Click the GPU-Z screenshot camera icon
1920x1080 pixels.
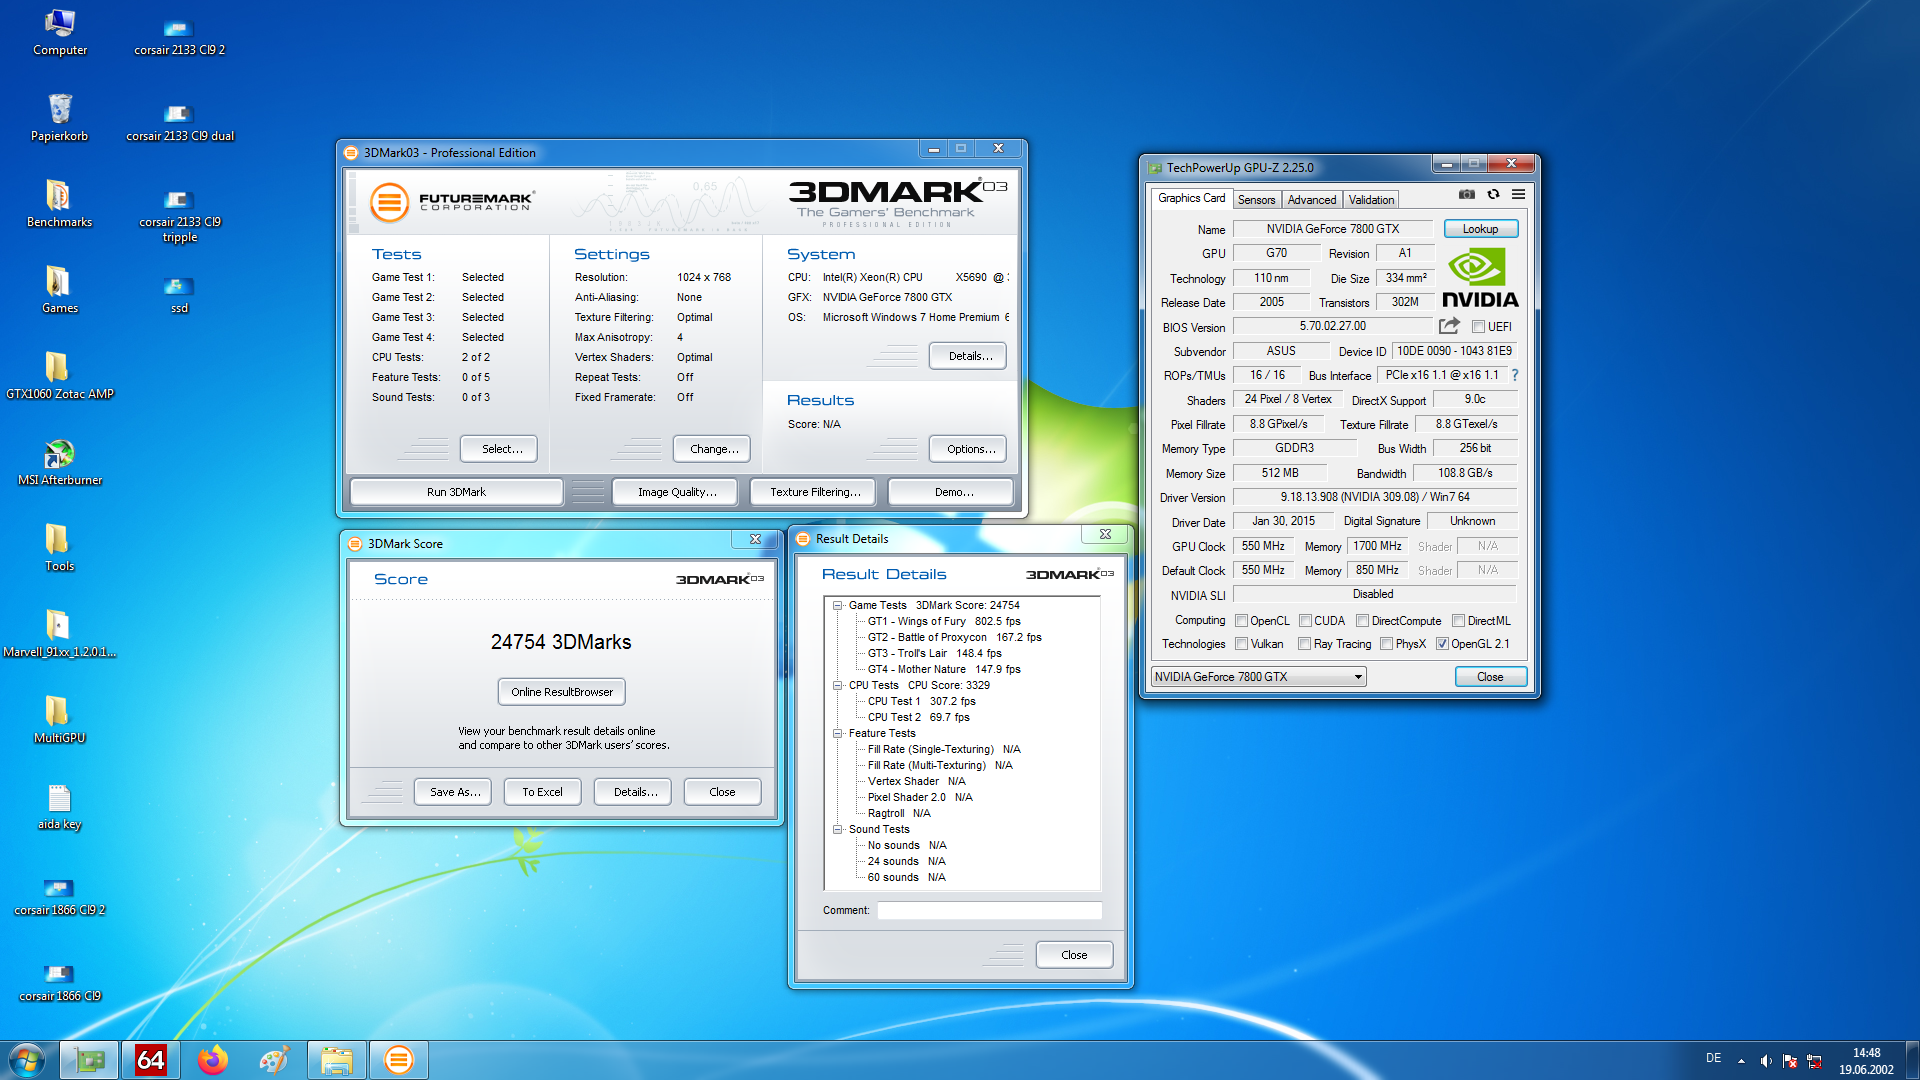pos(1466,194)
